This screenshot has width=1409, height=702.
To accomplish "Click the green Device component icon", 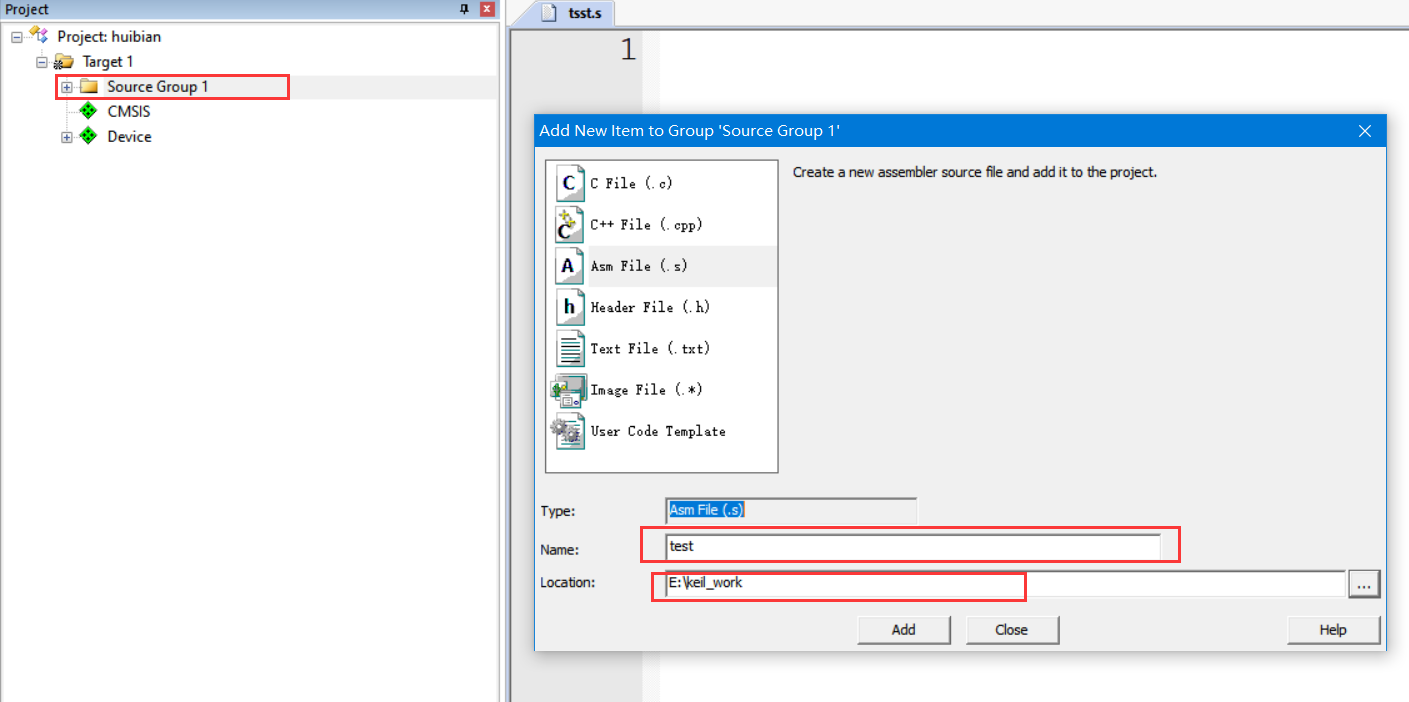I will [x=88, y=136].
